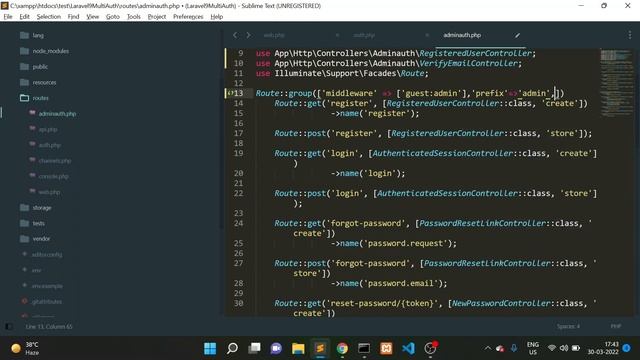Open the tab overflow options menu

(x=629, y=36)
